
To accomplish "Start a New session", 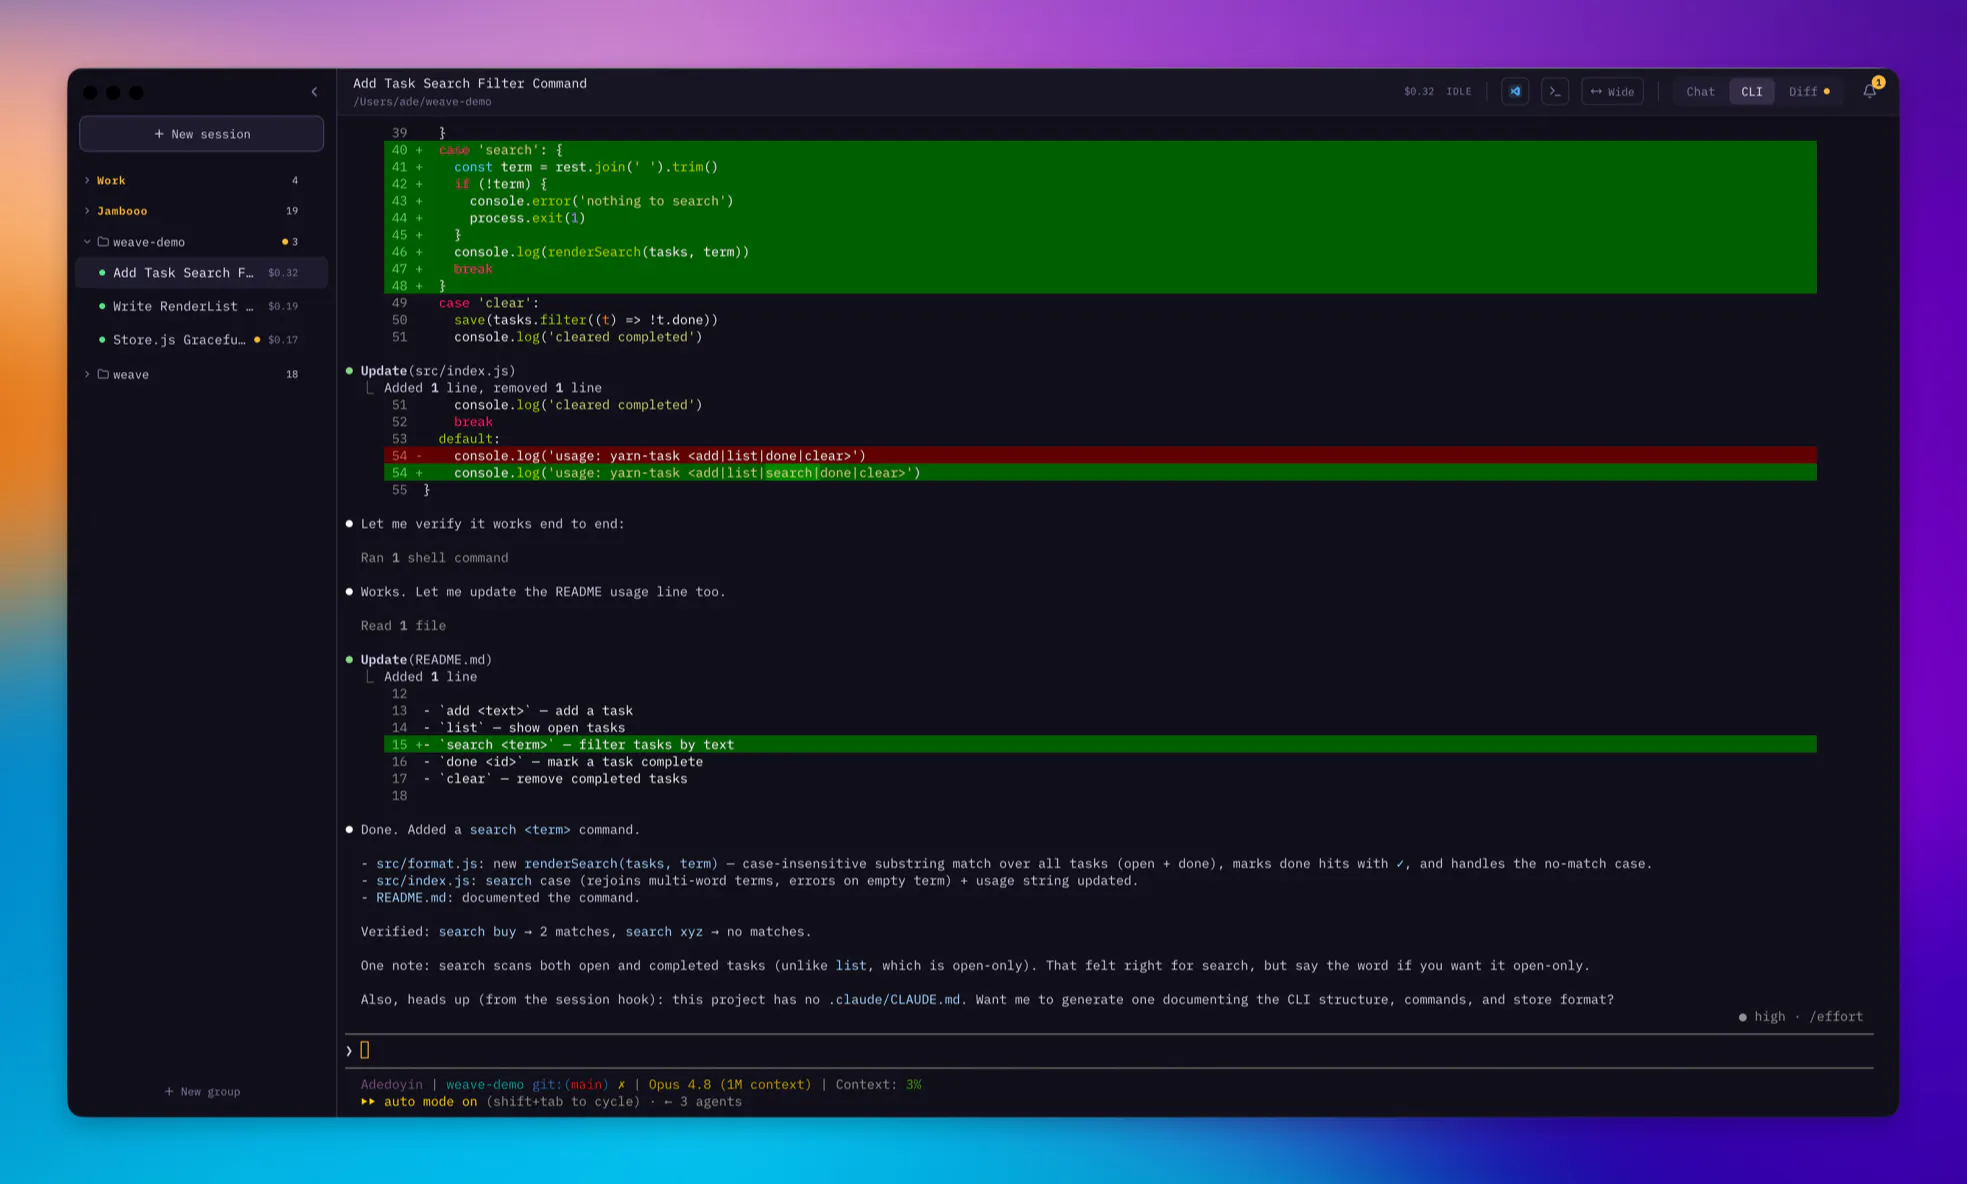I will click(x=202, y=134).
